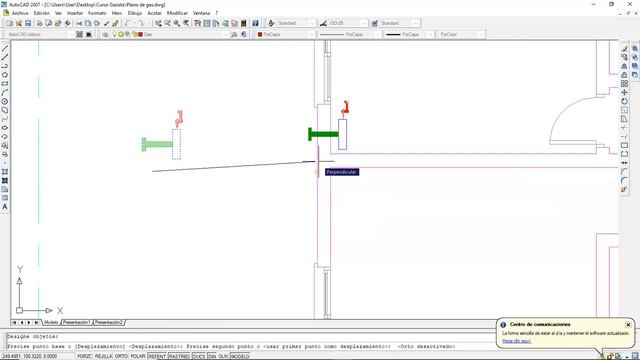Click the Pan realtime icon

158,23
